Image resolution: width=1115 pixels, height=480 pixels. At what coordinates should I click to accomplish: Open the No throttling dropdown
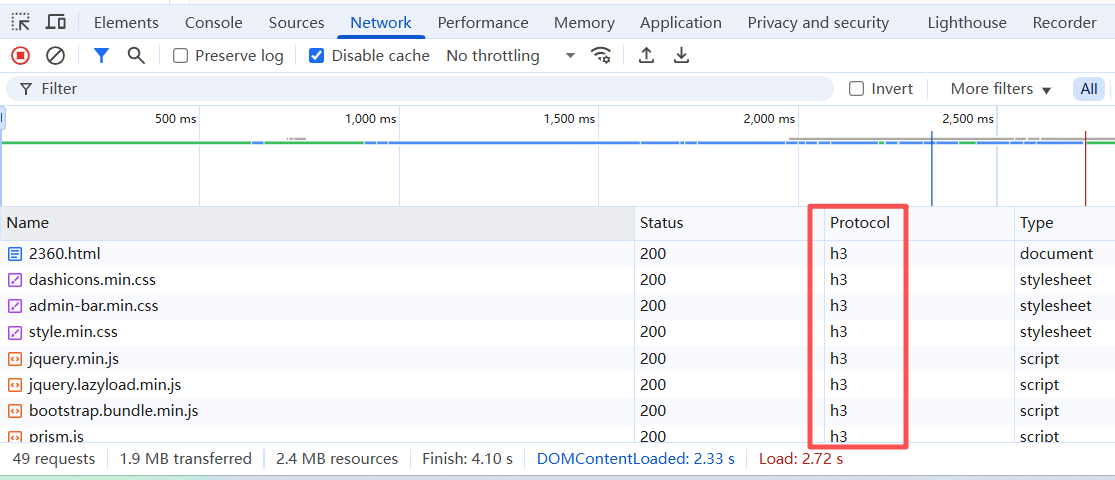[510, 55]
